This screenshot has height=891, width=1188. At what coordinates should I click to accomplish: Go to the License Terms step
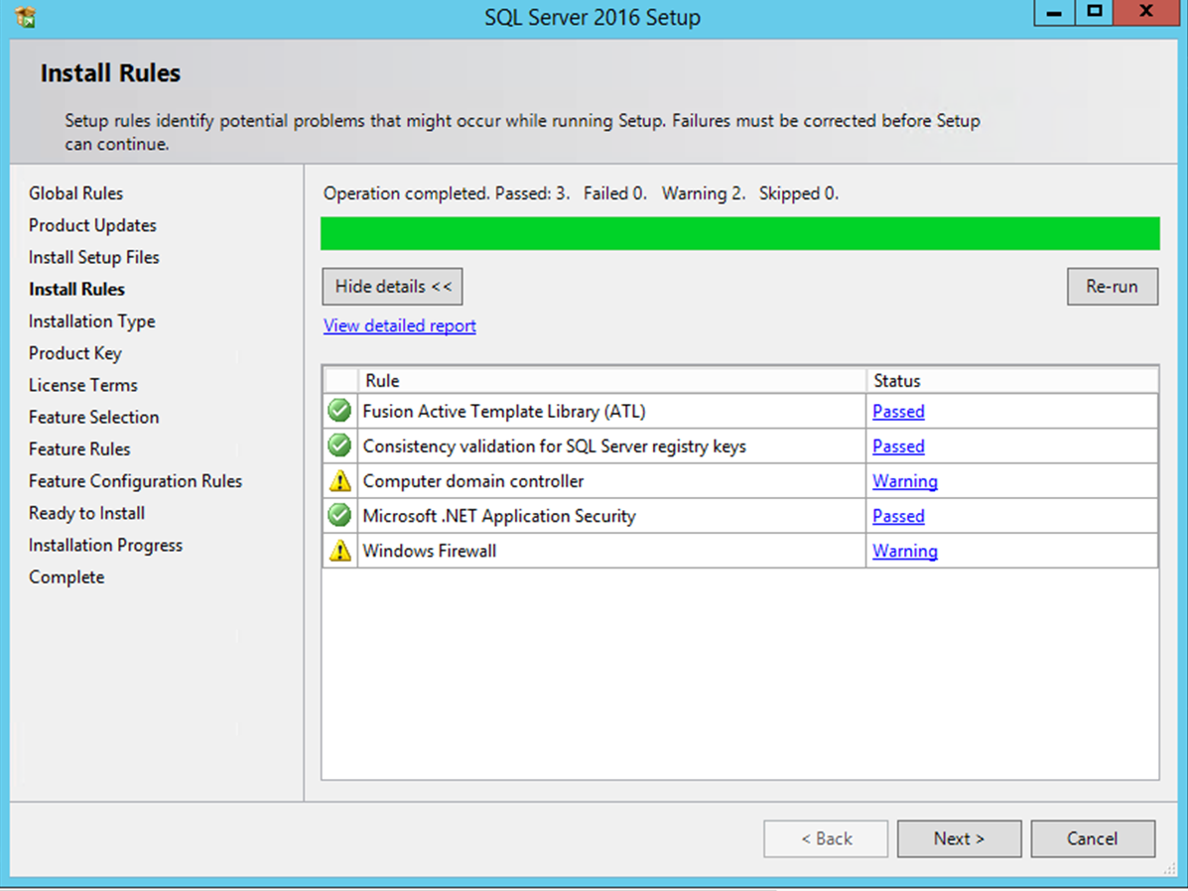pos(83,385)
